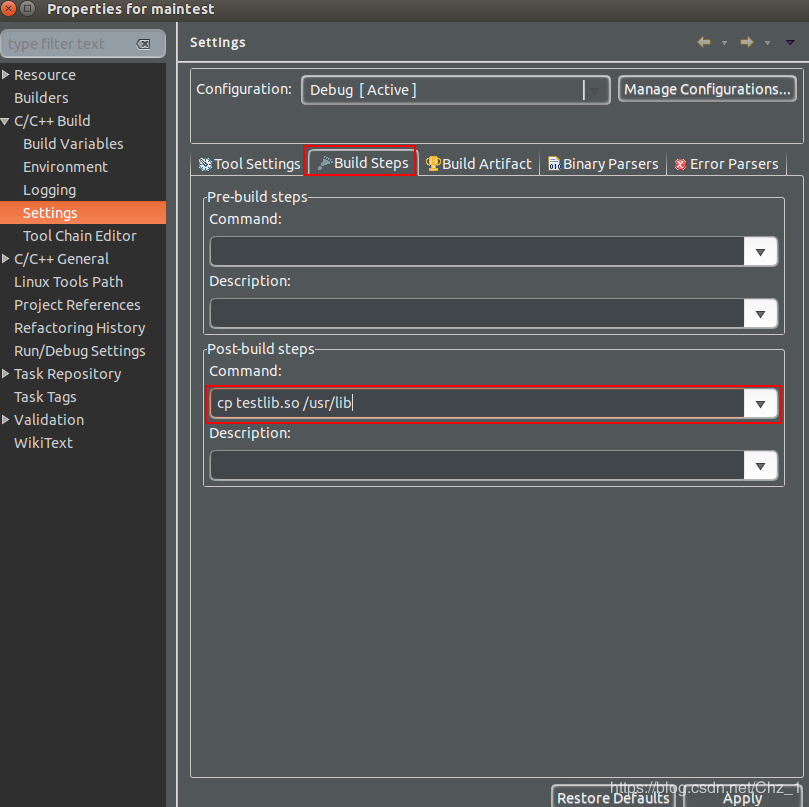The height and width of the screenshot is (807, 809).
Task: Select Logging page
Action: click(50, 190)
